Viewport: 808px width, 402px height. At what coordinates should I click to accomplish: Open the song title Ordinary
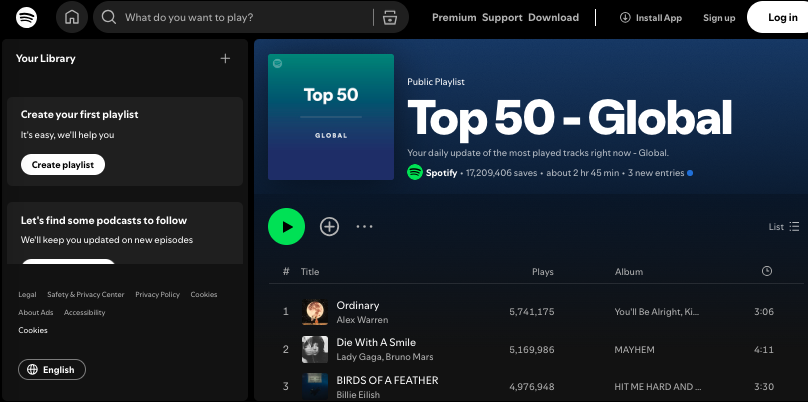coord(358,305)
